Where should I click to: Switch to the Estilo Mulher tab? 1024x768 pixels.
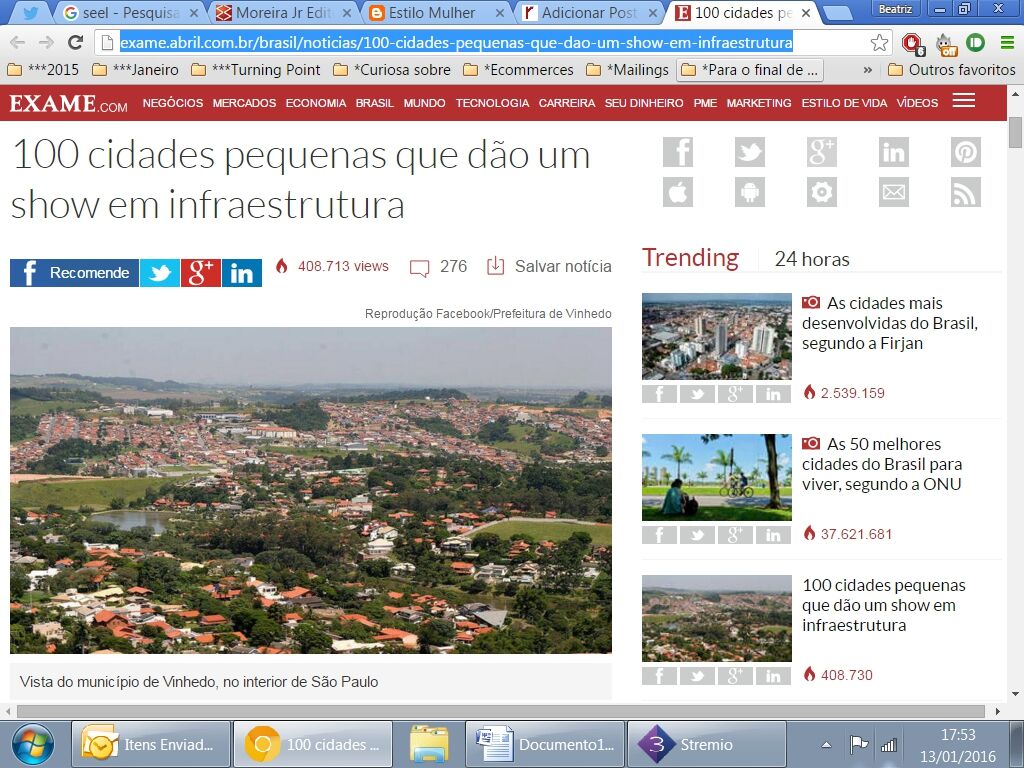(x=436, y=12)
